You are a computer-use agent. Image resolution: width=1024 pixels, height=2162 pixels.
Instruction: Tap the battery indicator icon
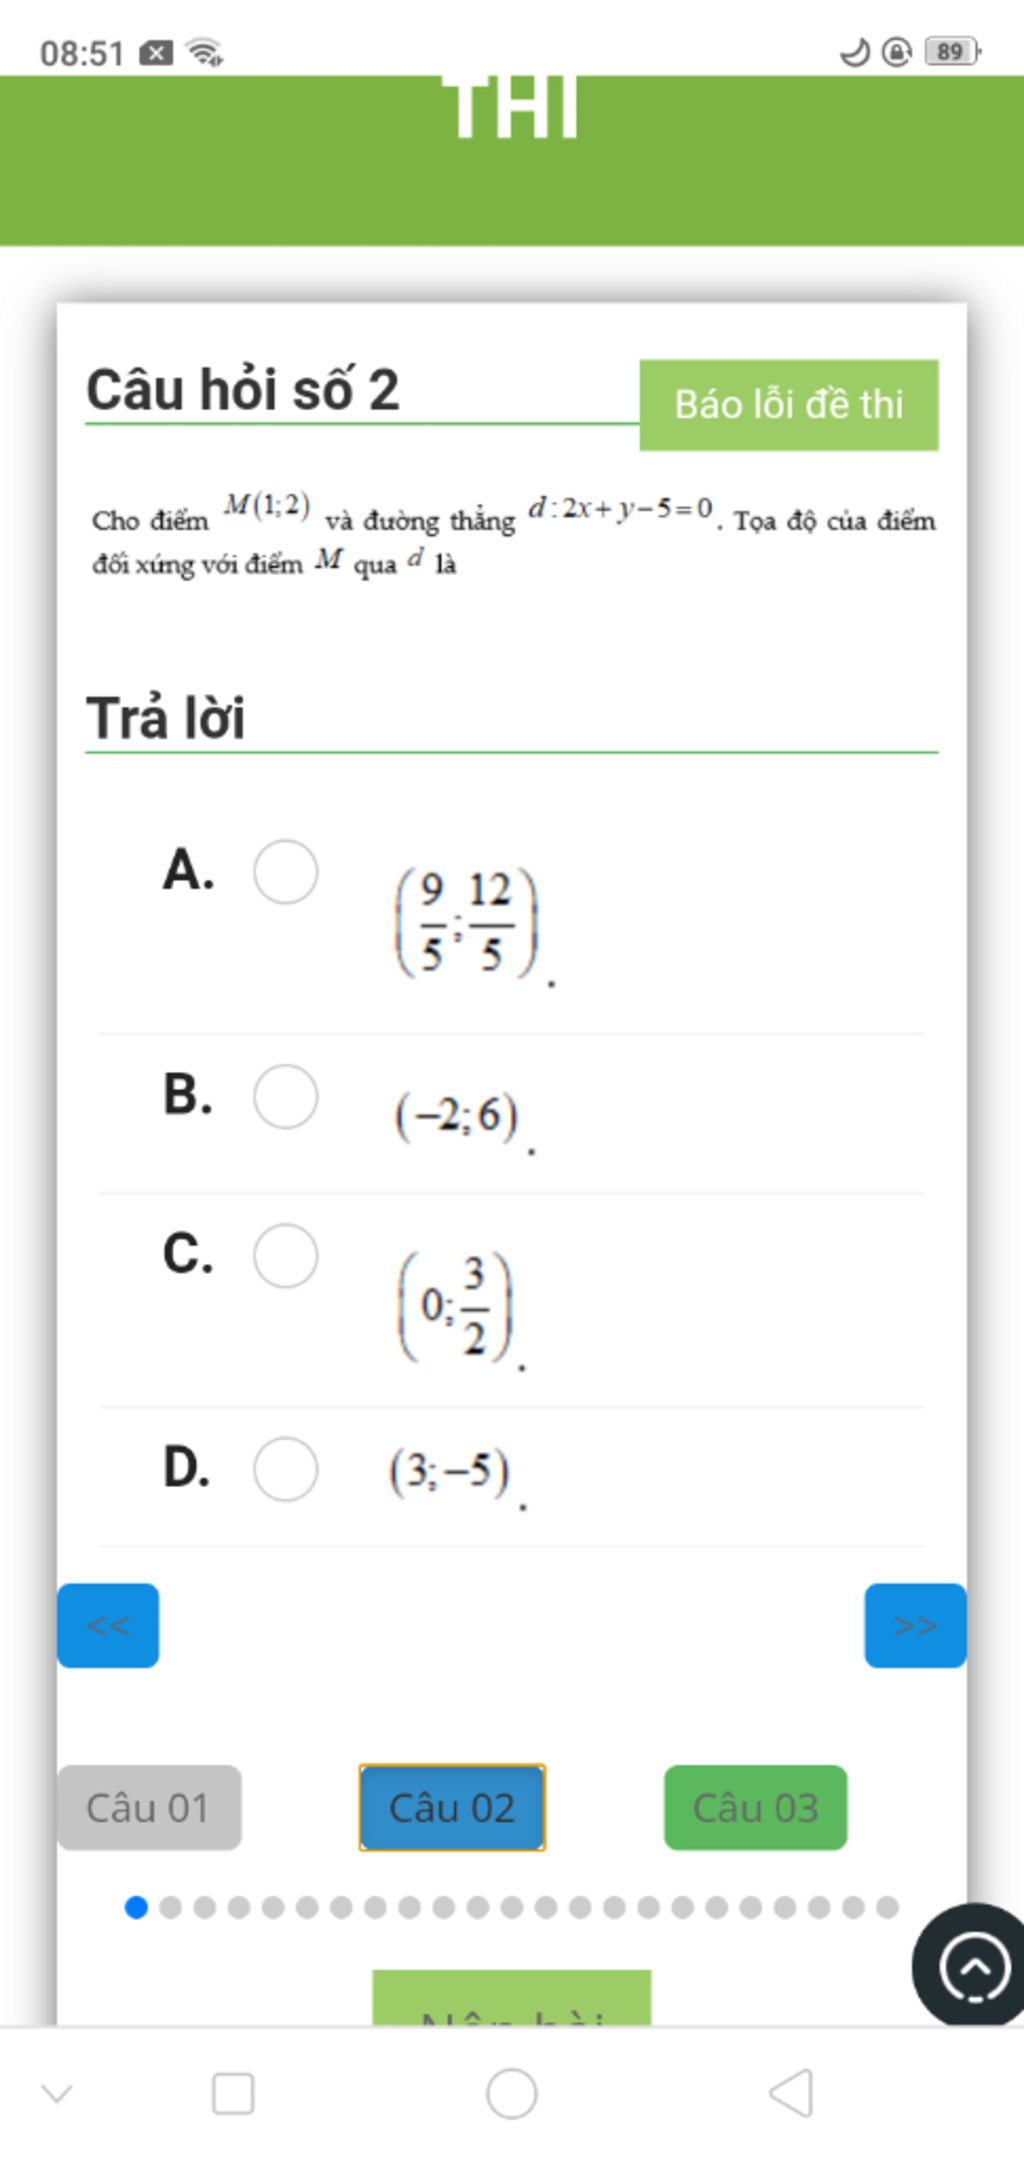952,51
